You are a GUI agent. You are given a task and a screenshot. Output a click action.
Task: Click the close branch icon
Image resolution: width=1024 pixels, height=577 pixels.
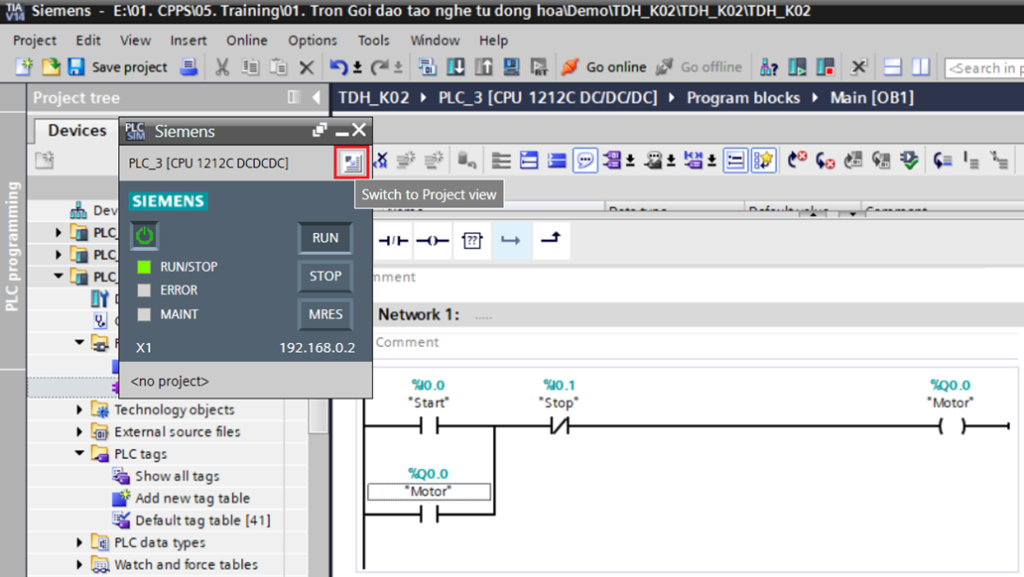pos(549,240)
